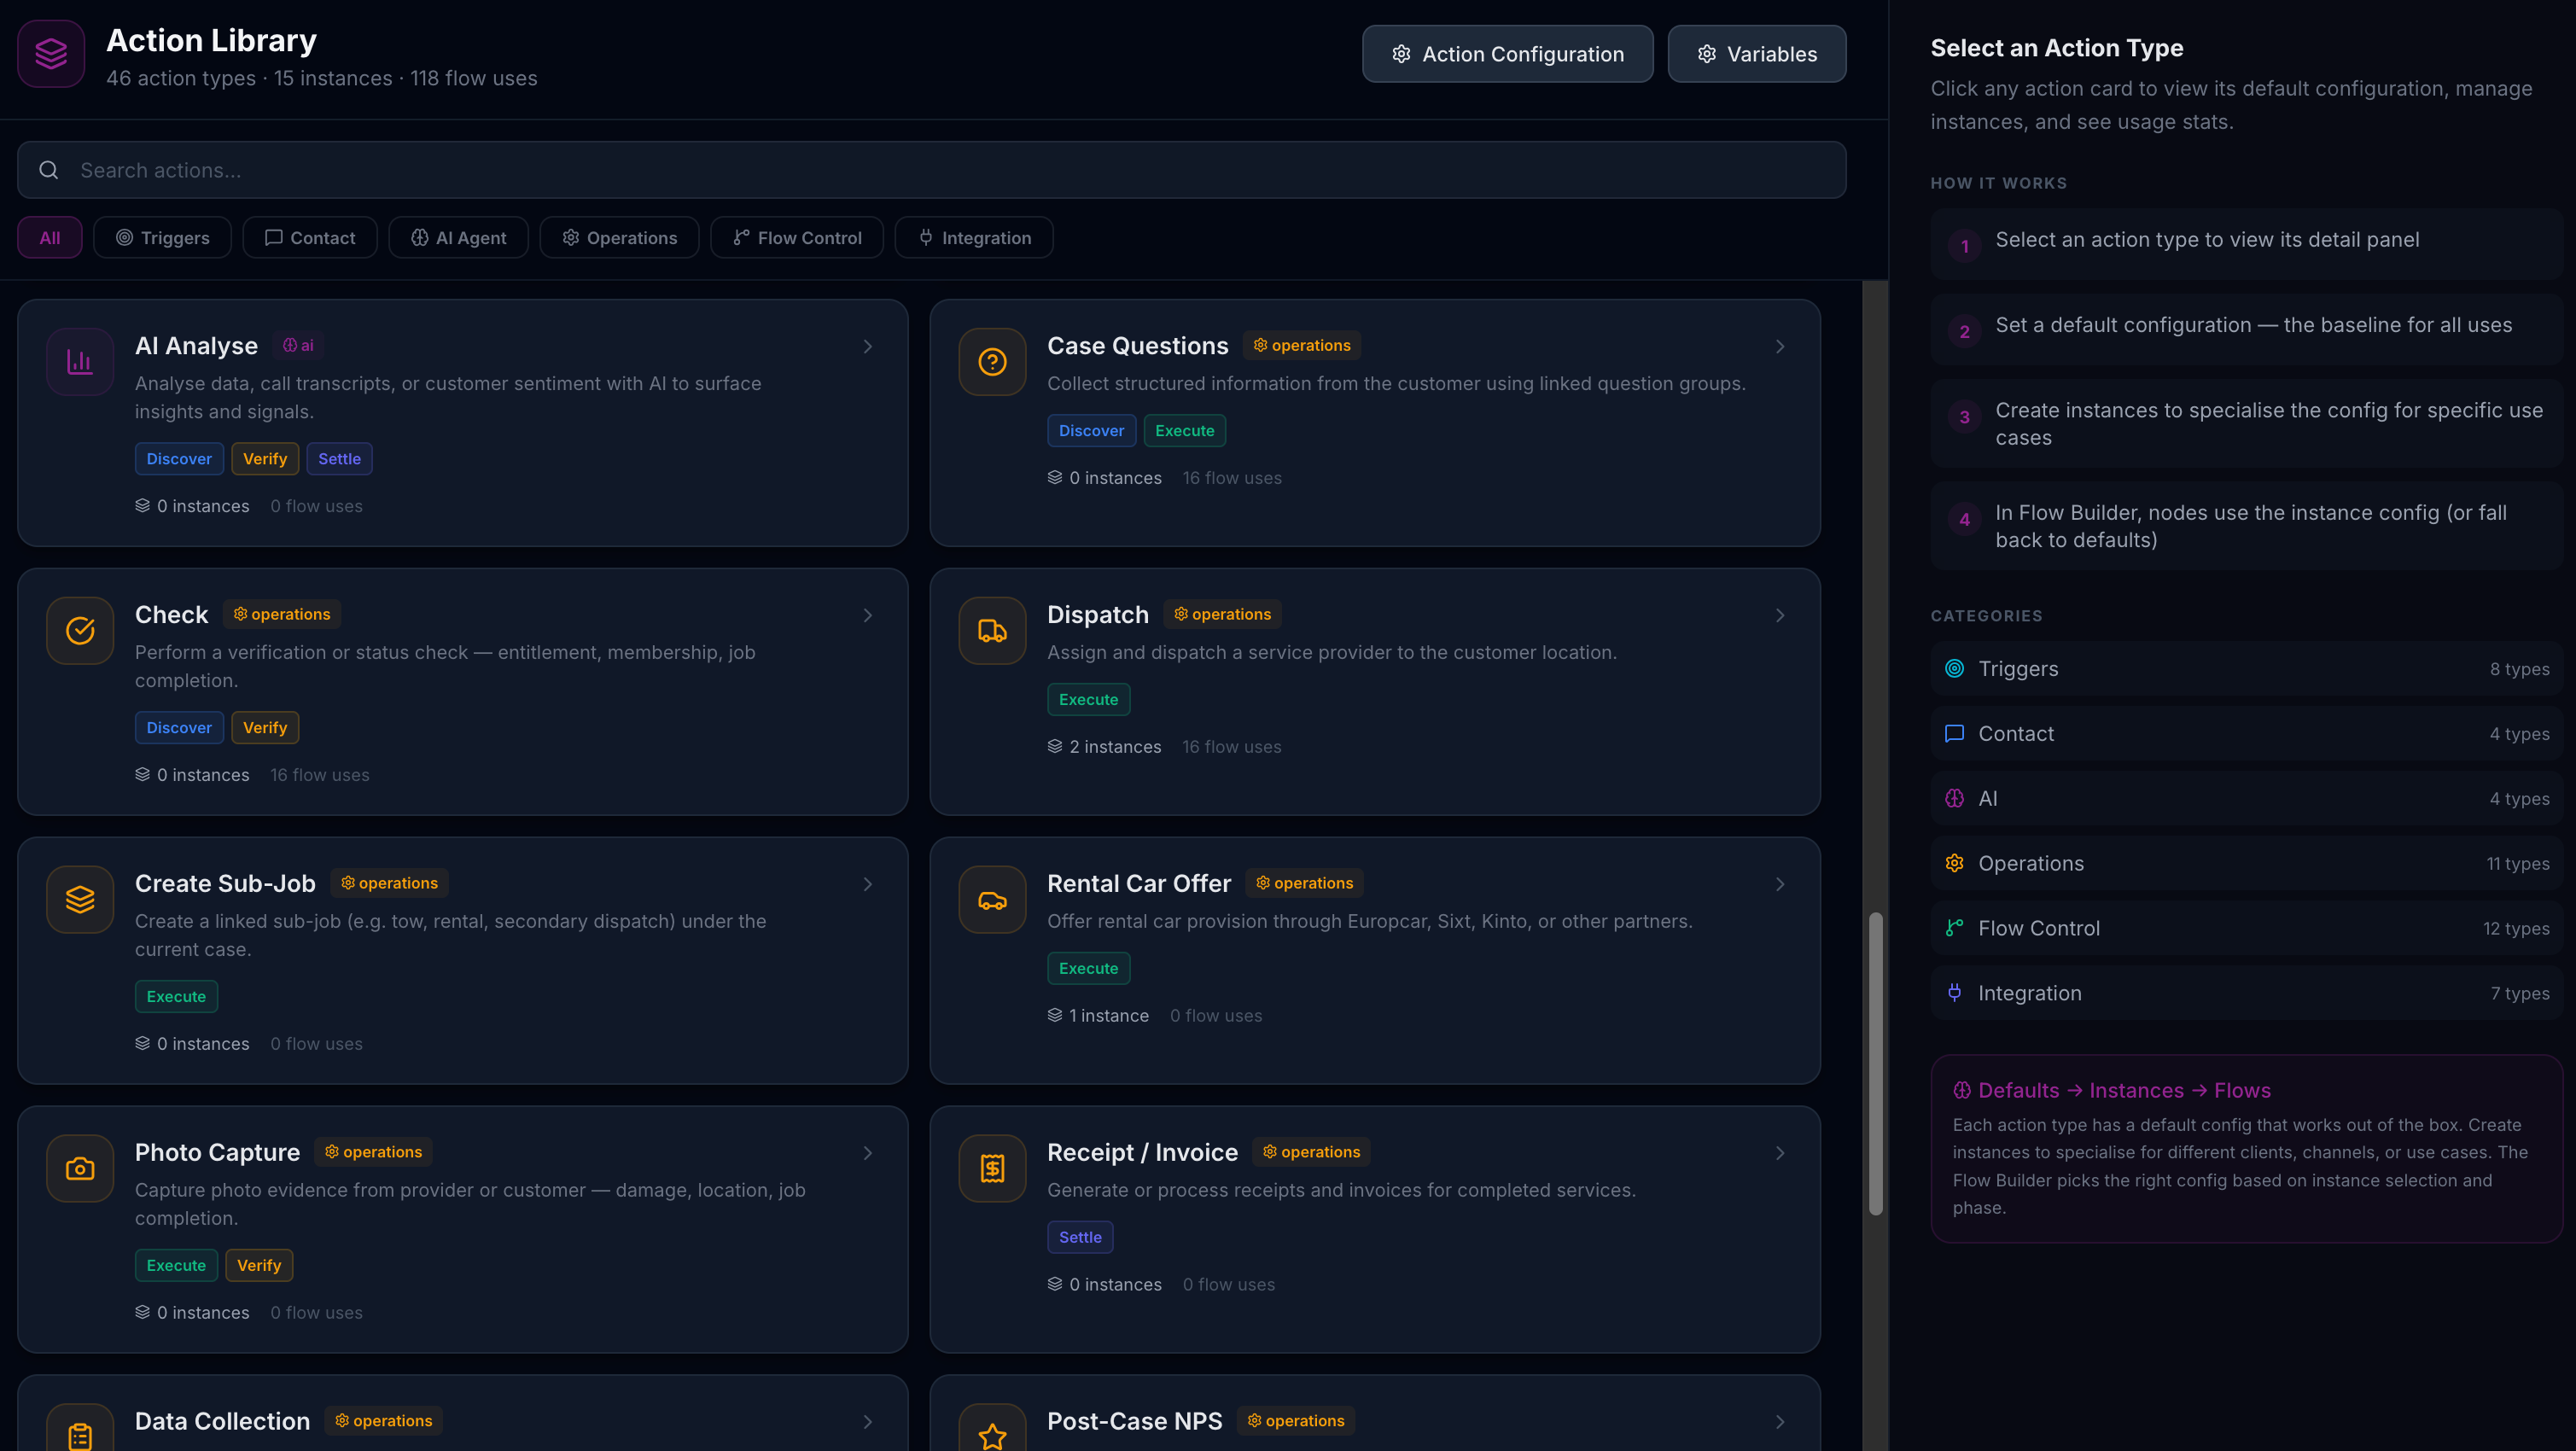This screenshot has height=1451, width=2576.
Task: Click the Search actions input field
Action: click(931, 170)
